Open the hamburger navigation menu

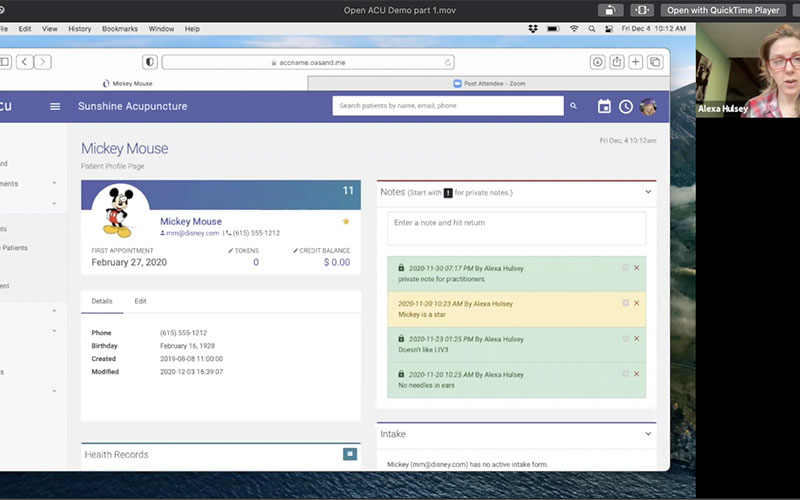click(x=55, y=106)
